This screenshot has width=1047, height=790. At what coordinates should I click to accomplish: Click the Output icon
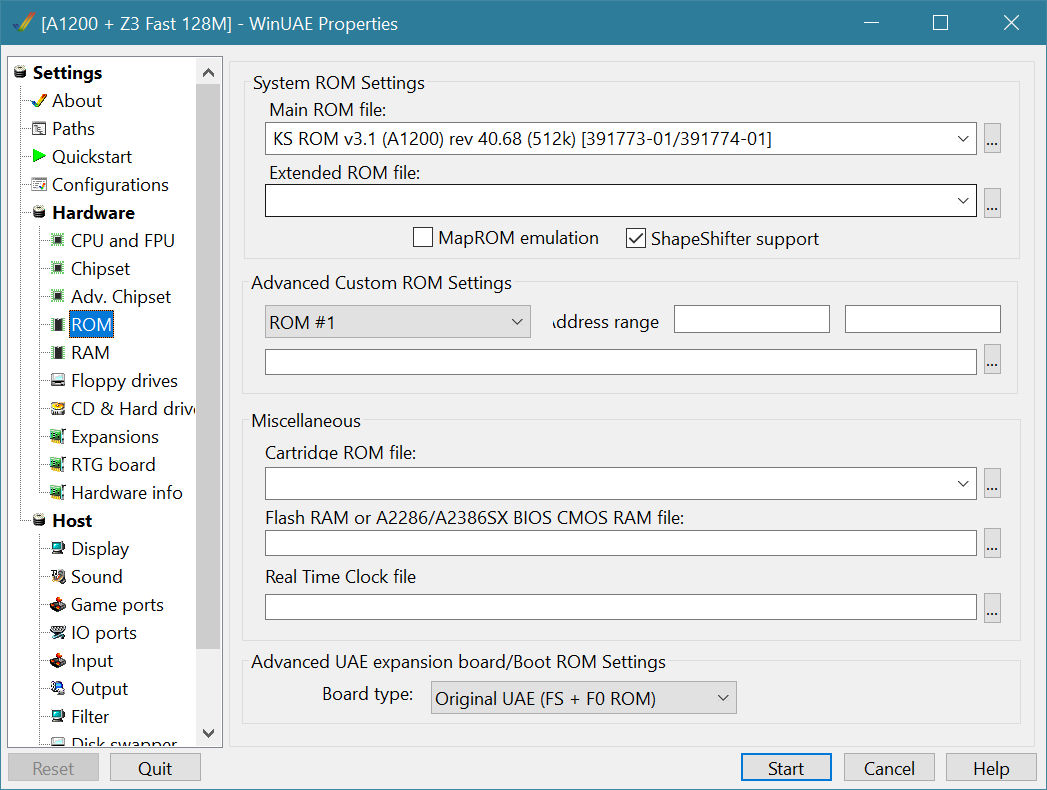(58, 689)
